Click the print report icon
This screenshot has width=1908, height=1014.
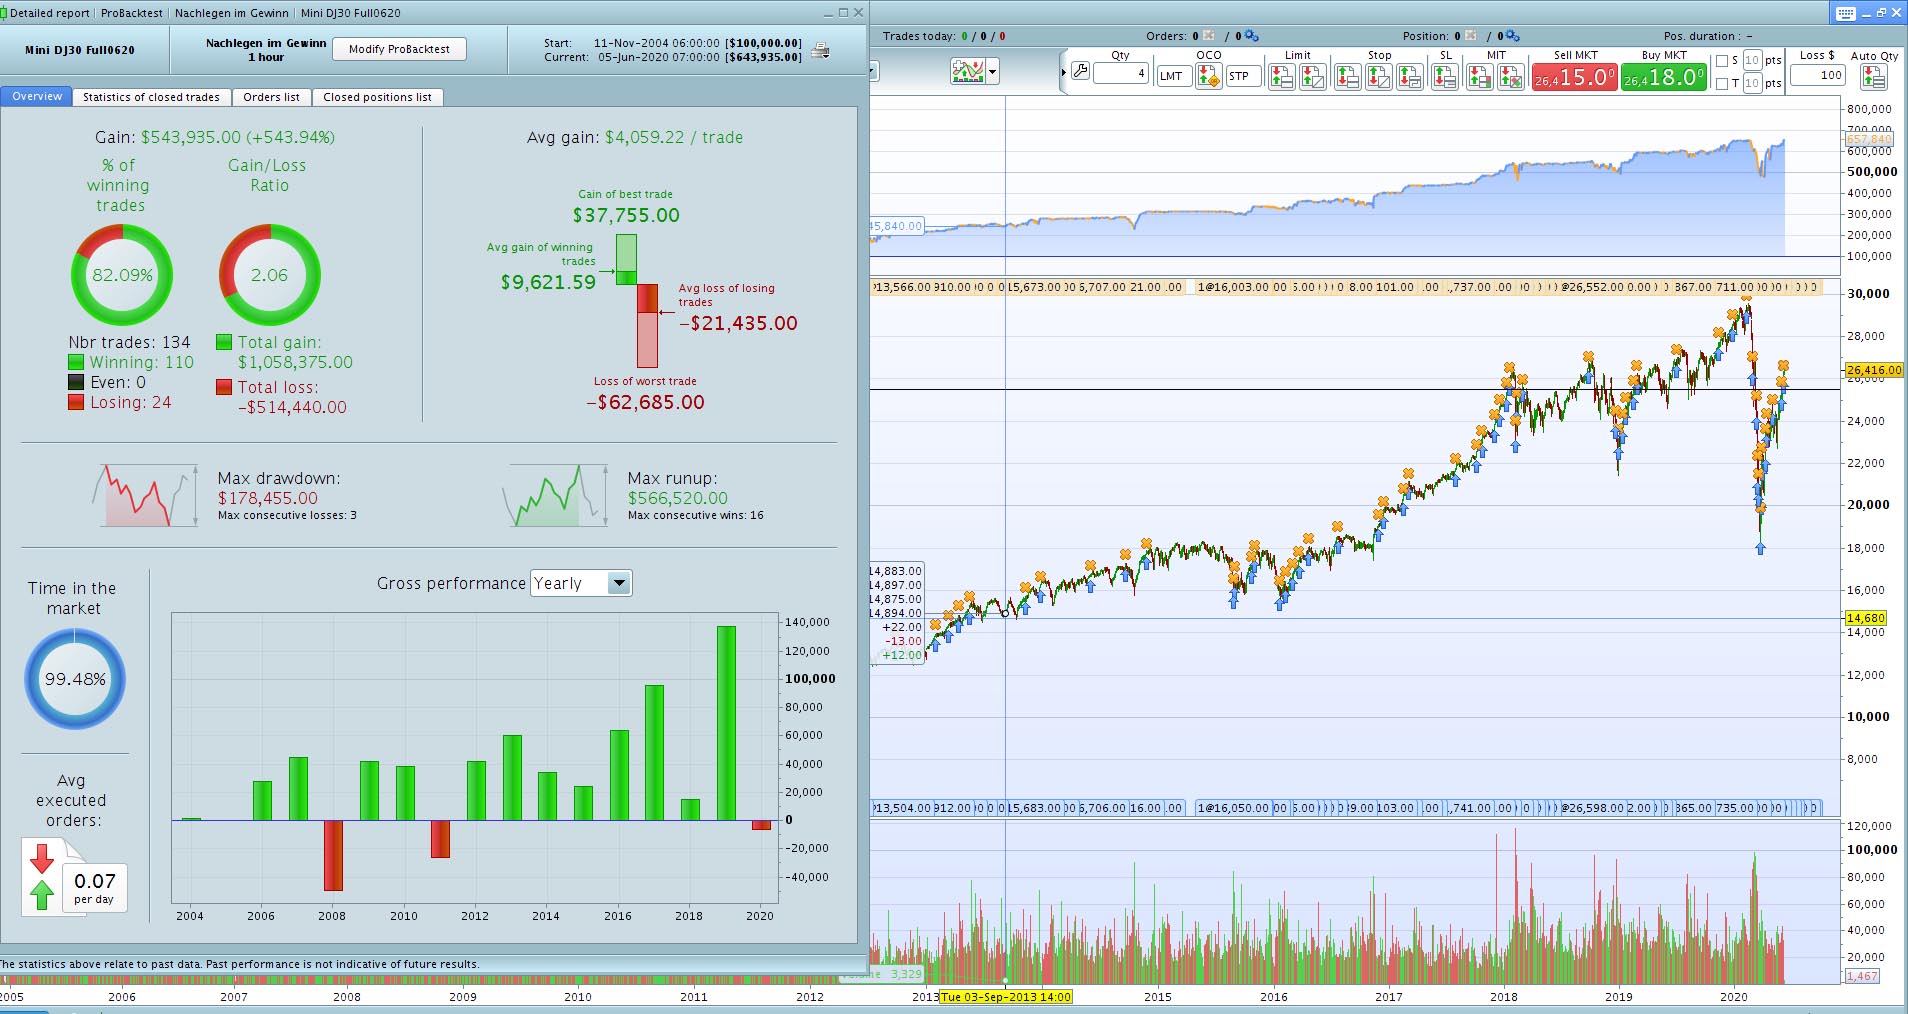click(x=820, y=50)
